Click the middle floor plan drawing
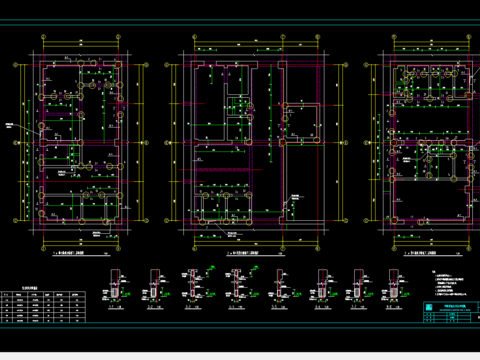The image size is (480, 360). [256, 143]
